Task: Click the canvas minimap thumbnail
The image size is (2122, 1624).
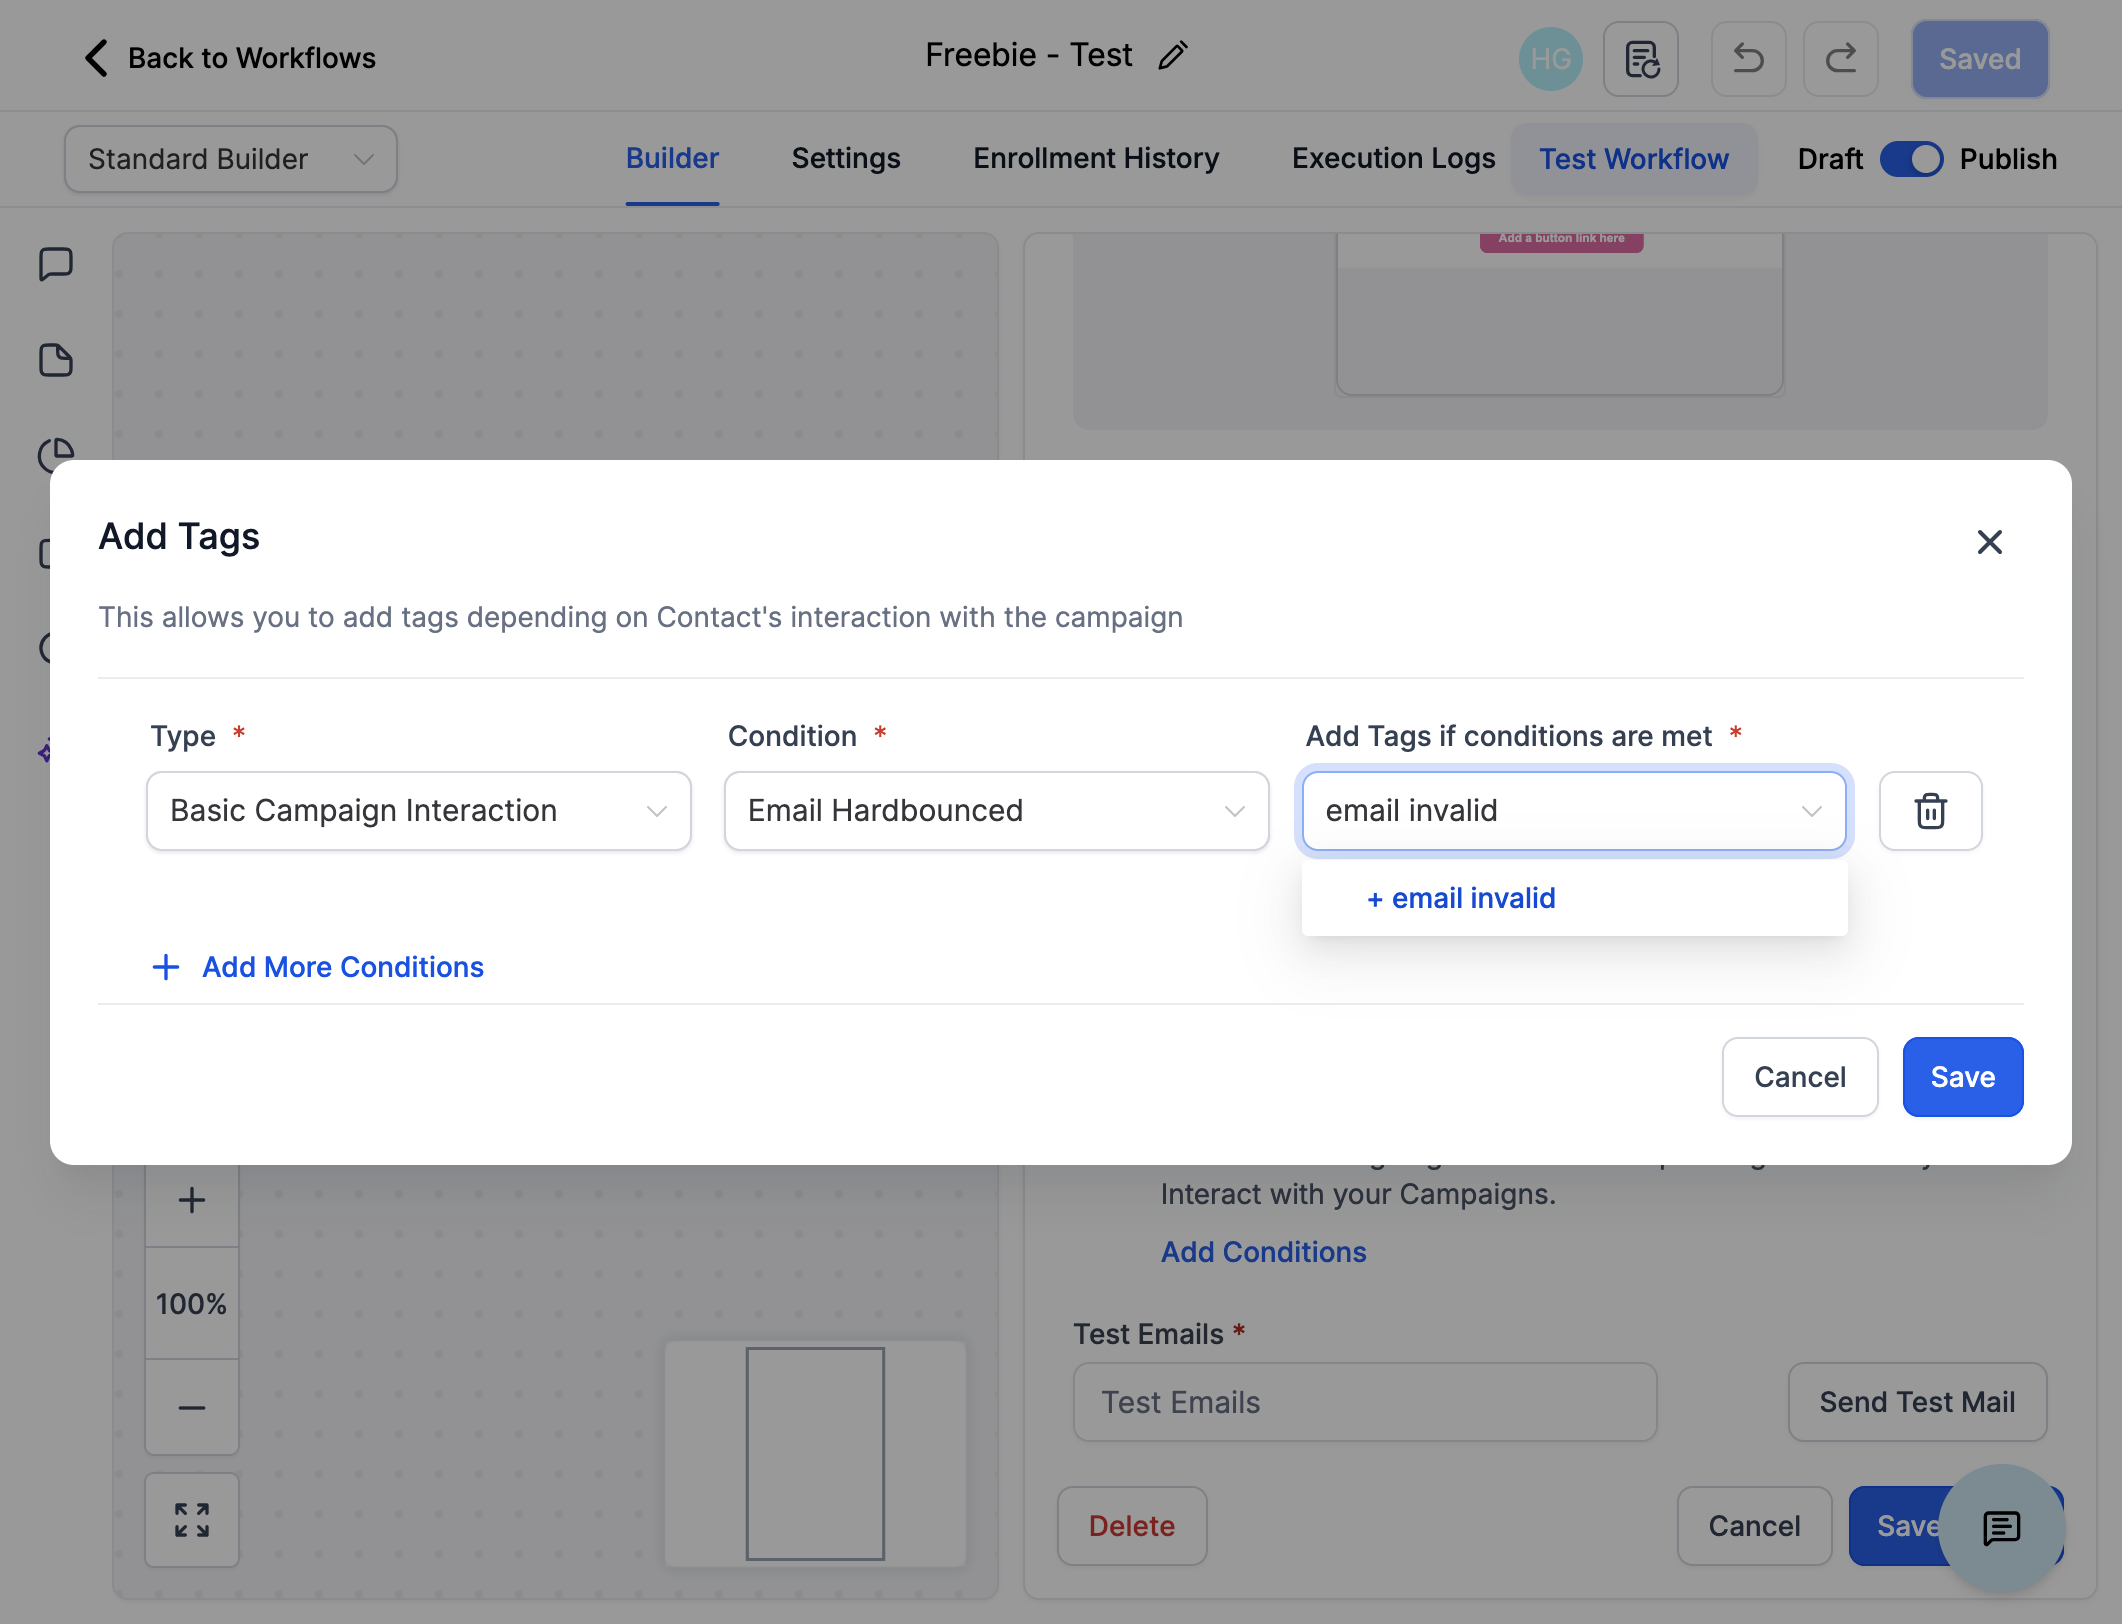Action: 815,1453
